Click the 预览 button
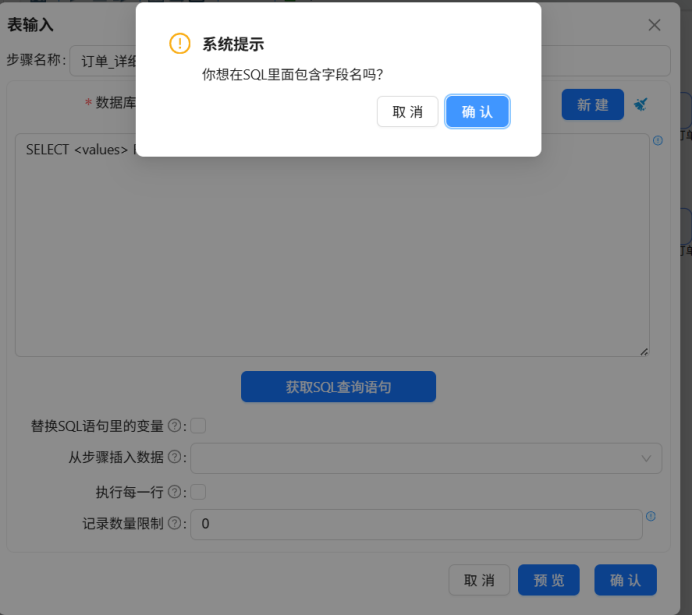This screenshot has width=692, height=616. (549, 580)
